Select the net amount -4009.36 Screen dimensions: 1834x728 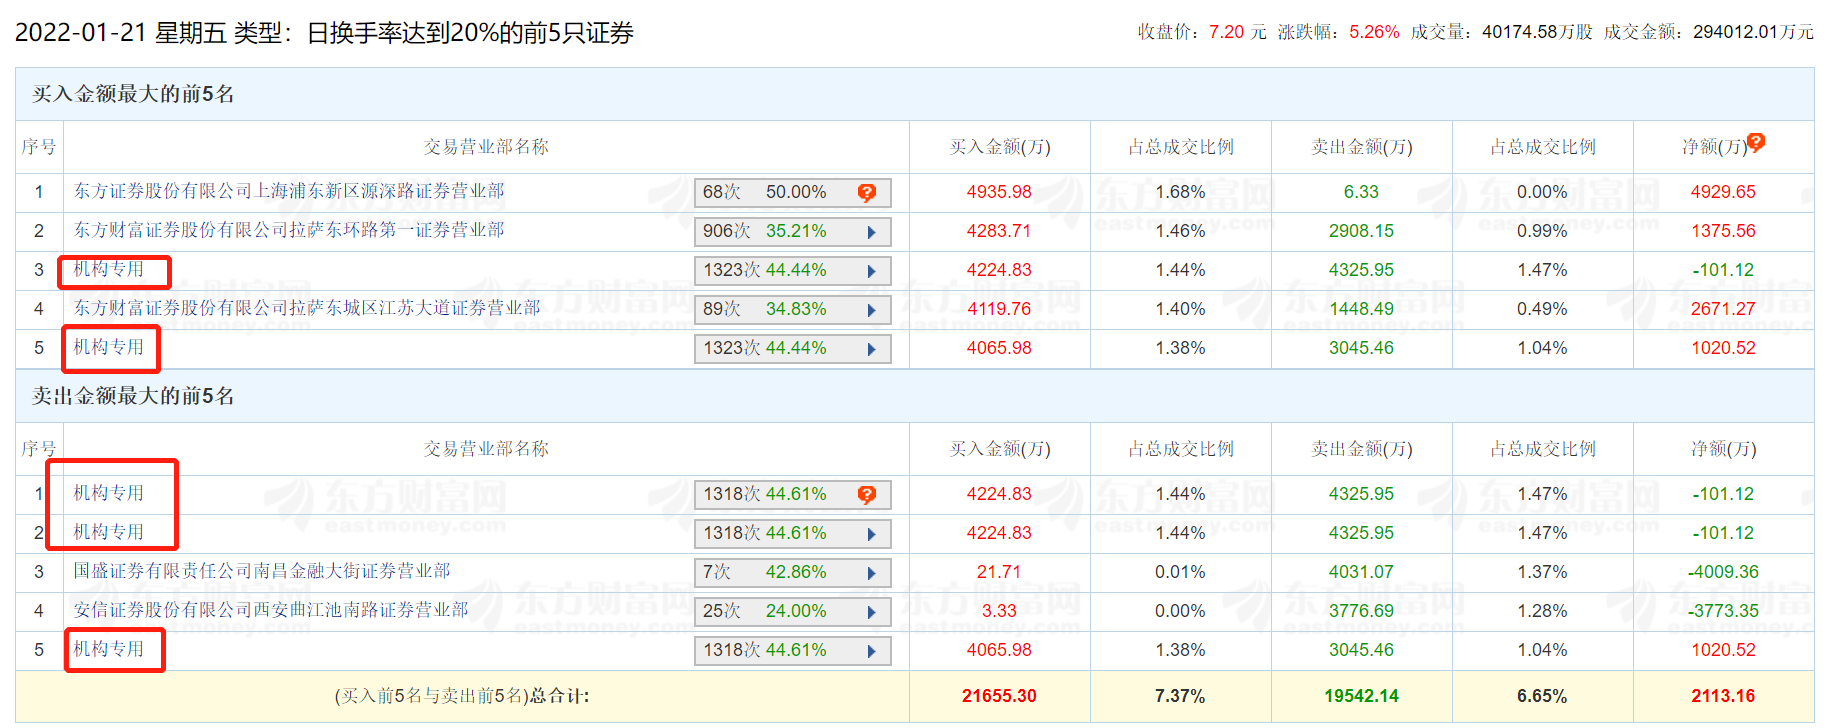coord(1723,572)
